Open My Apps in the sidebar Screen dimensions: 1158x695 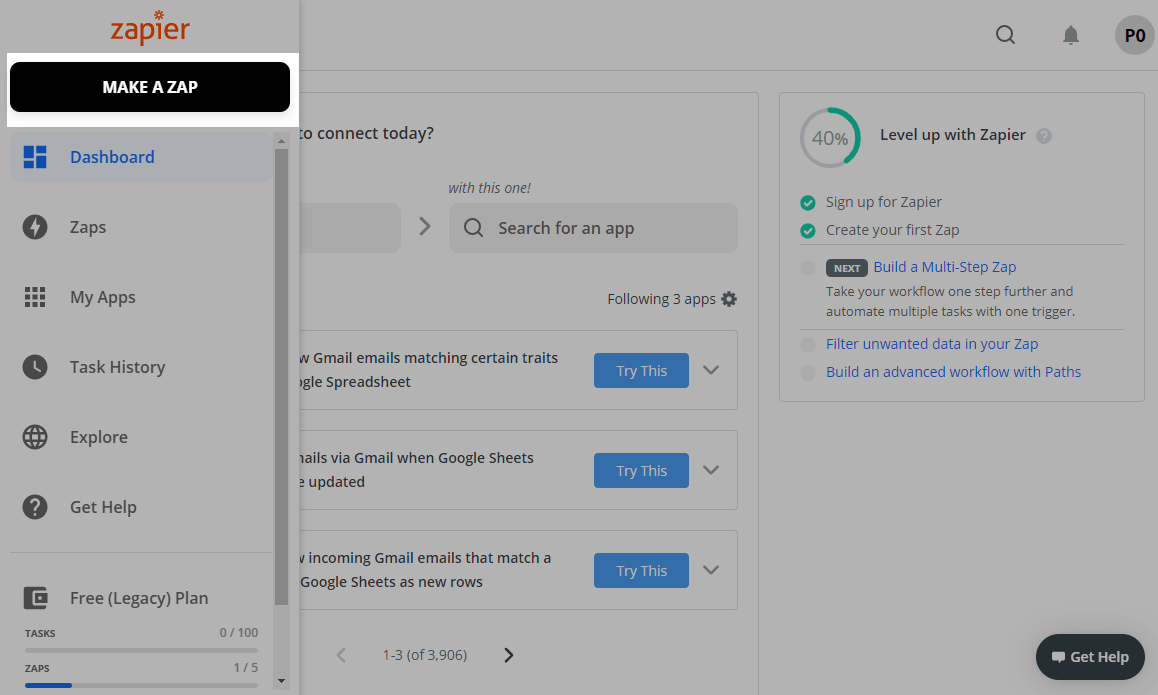click(x=102, y=297)
